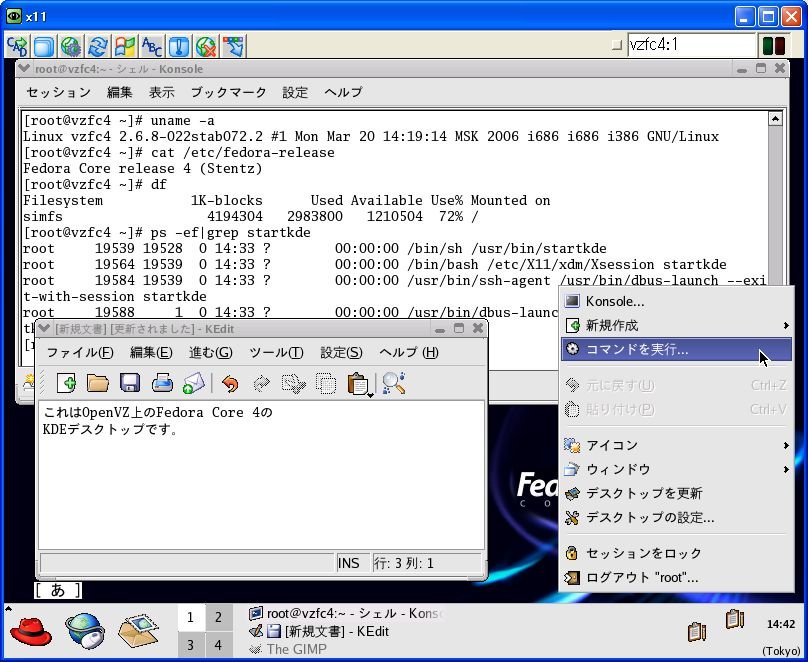This screenshot has height=662, width=808.
Task: Switch to virtual desktop 2 in pager
Action: click(x=218, y=617)
